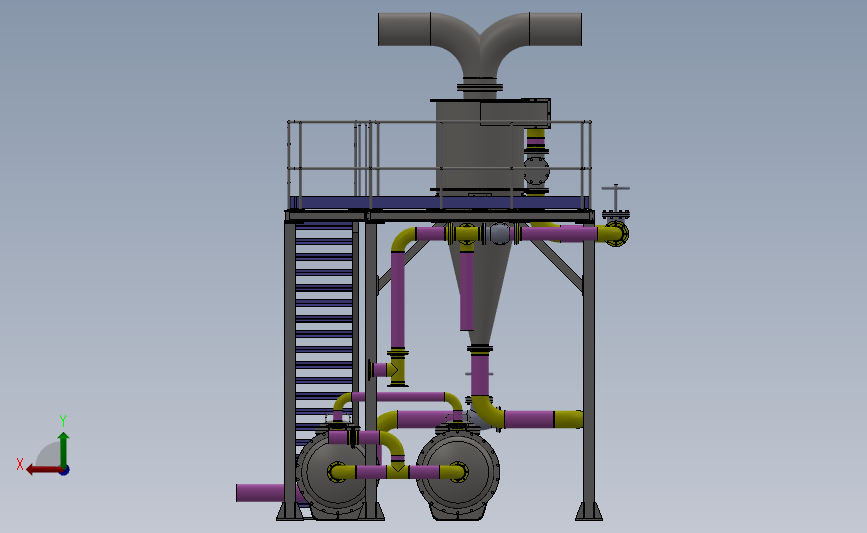Click the 'X' axis label
Image resolution: width=867 pixels, height=533 pixels.
(x=20, y=464)
